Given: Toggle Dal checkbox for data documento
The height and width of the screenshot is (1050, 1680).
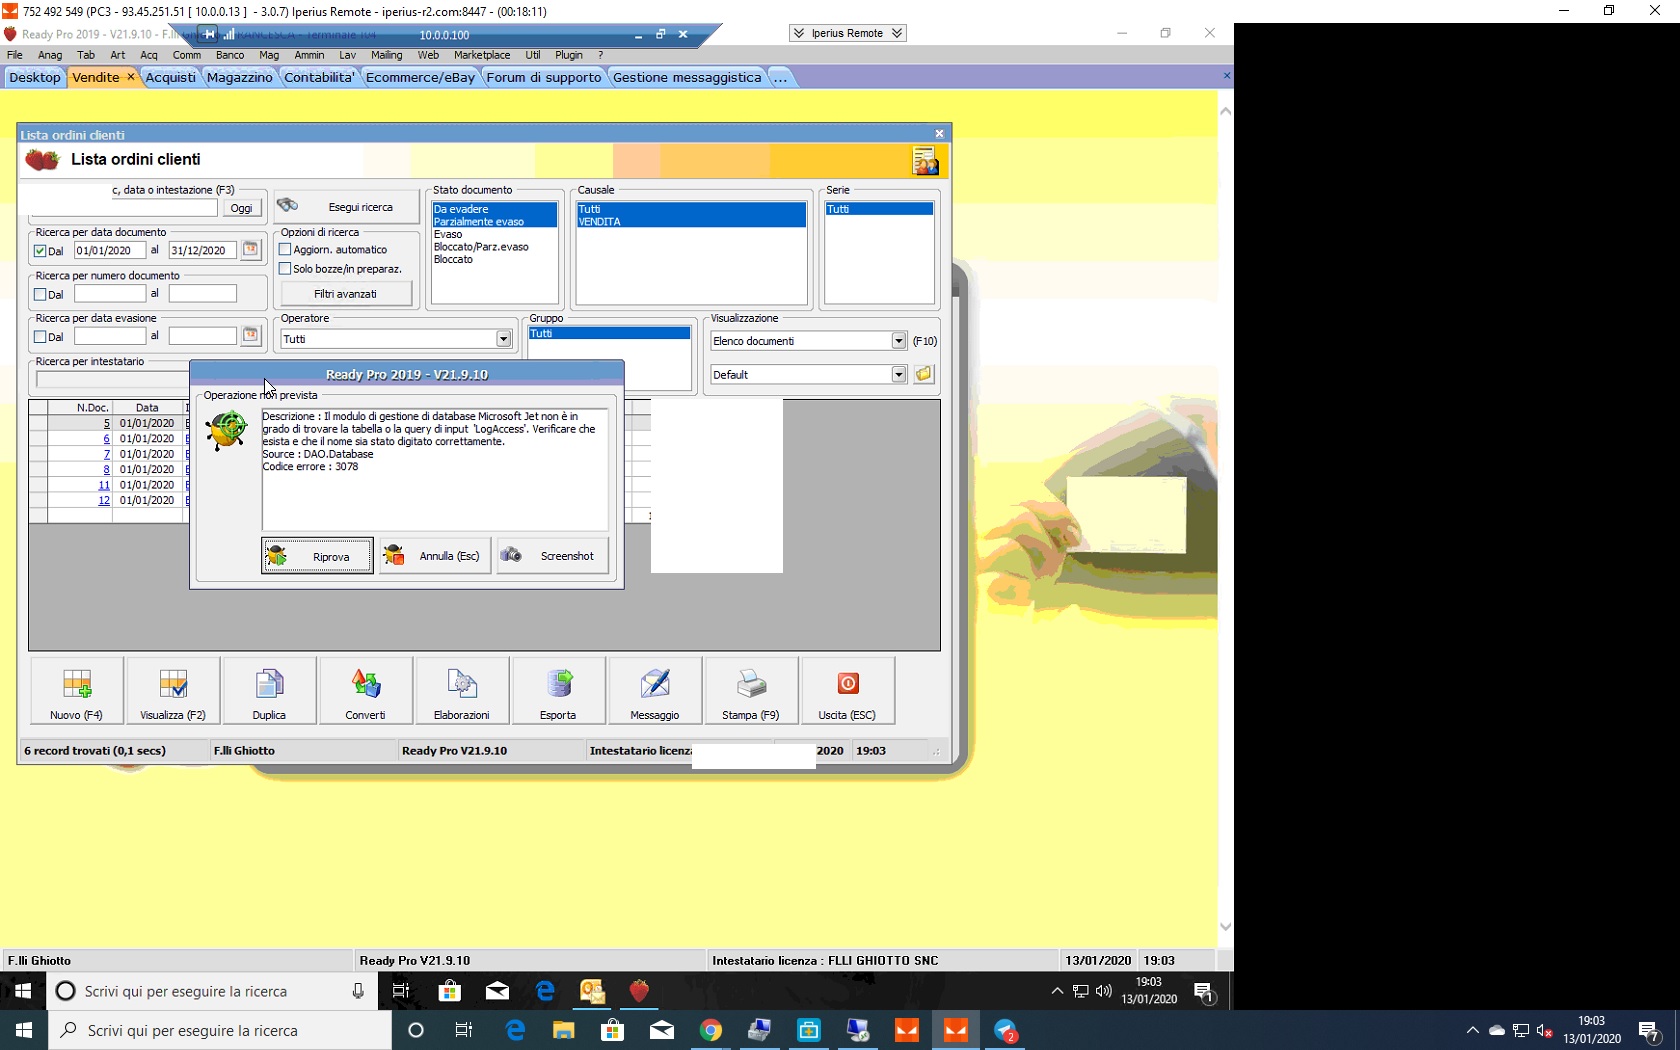Looking at the screenshot, I should [x=41, y=251].
